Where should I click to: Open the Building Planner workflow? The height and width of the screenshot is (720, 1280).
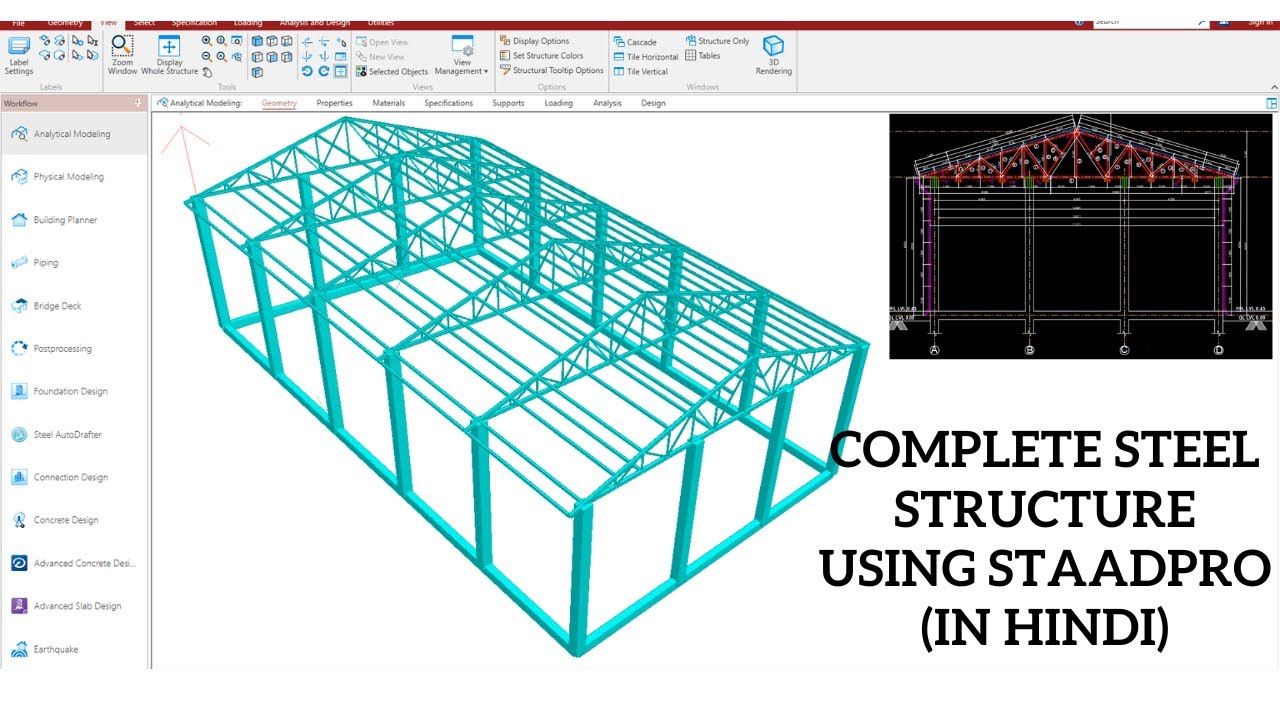coord(74,220)
